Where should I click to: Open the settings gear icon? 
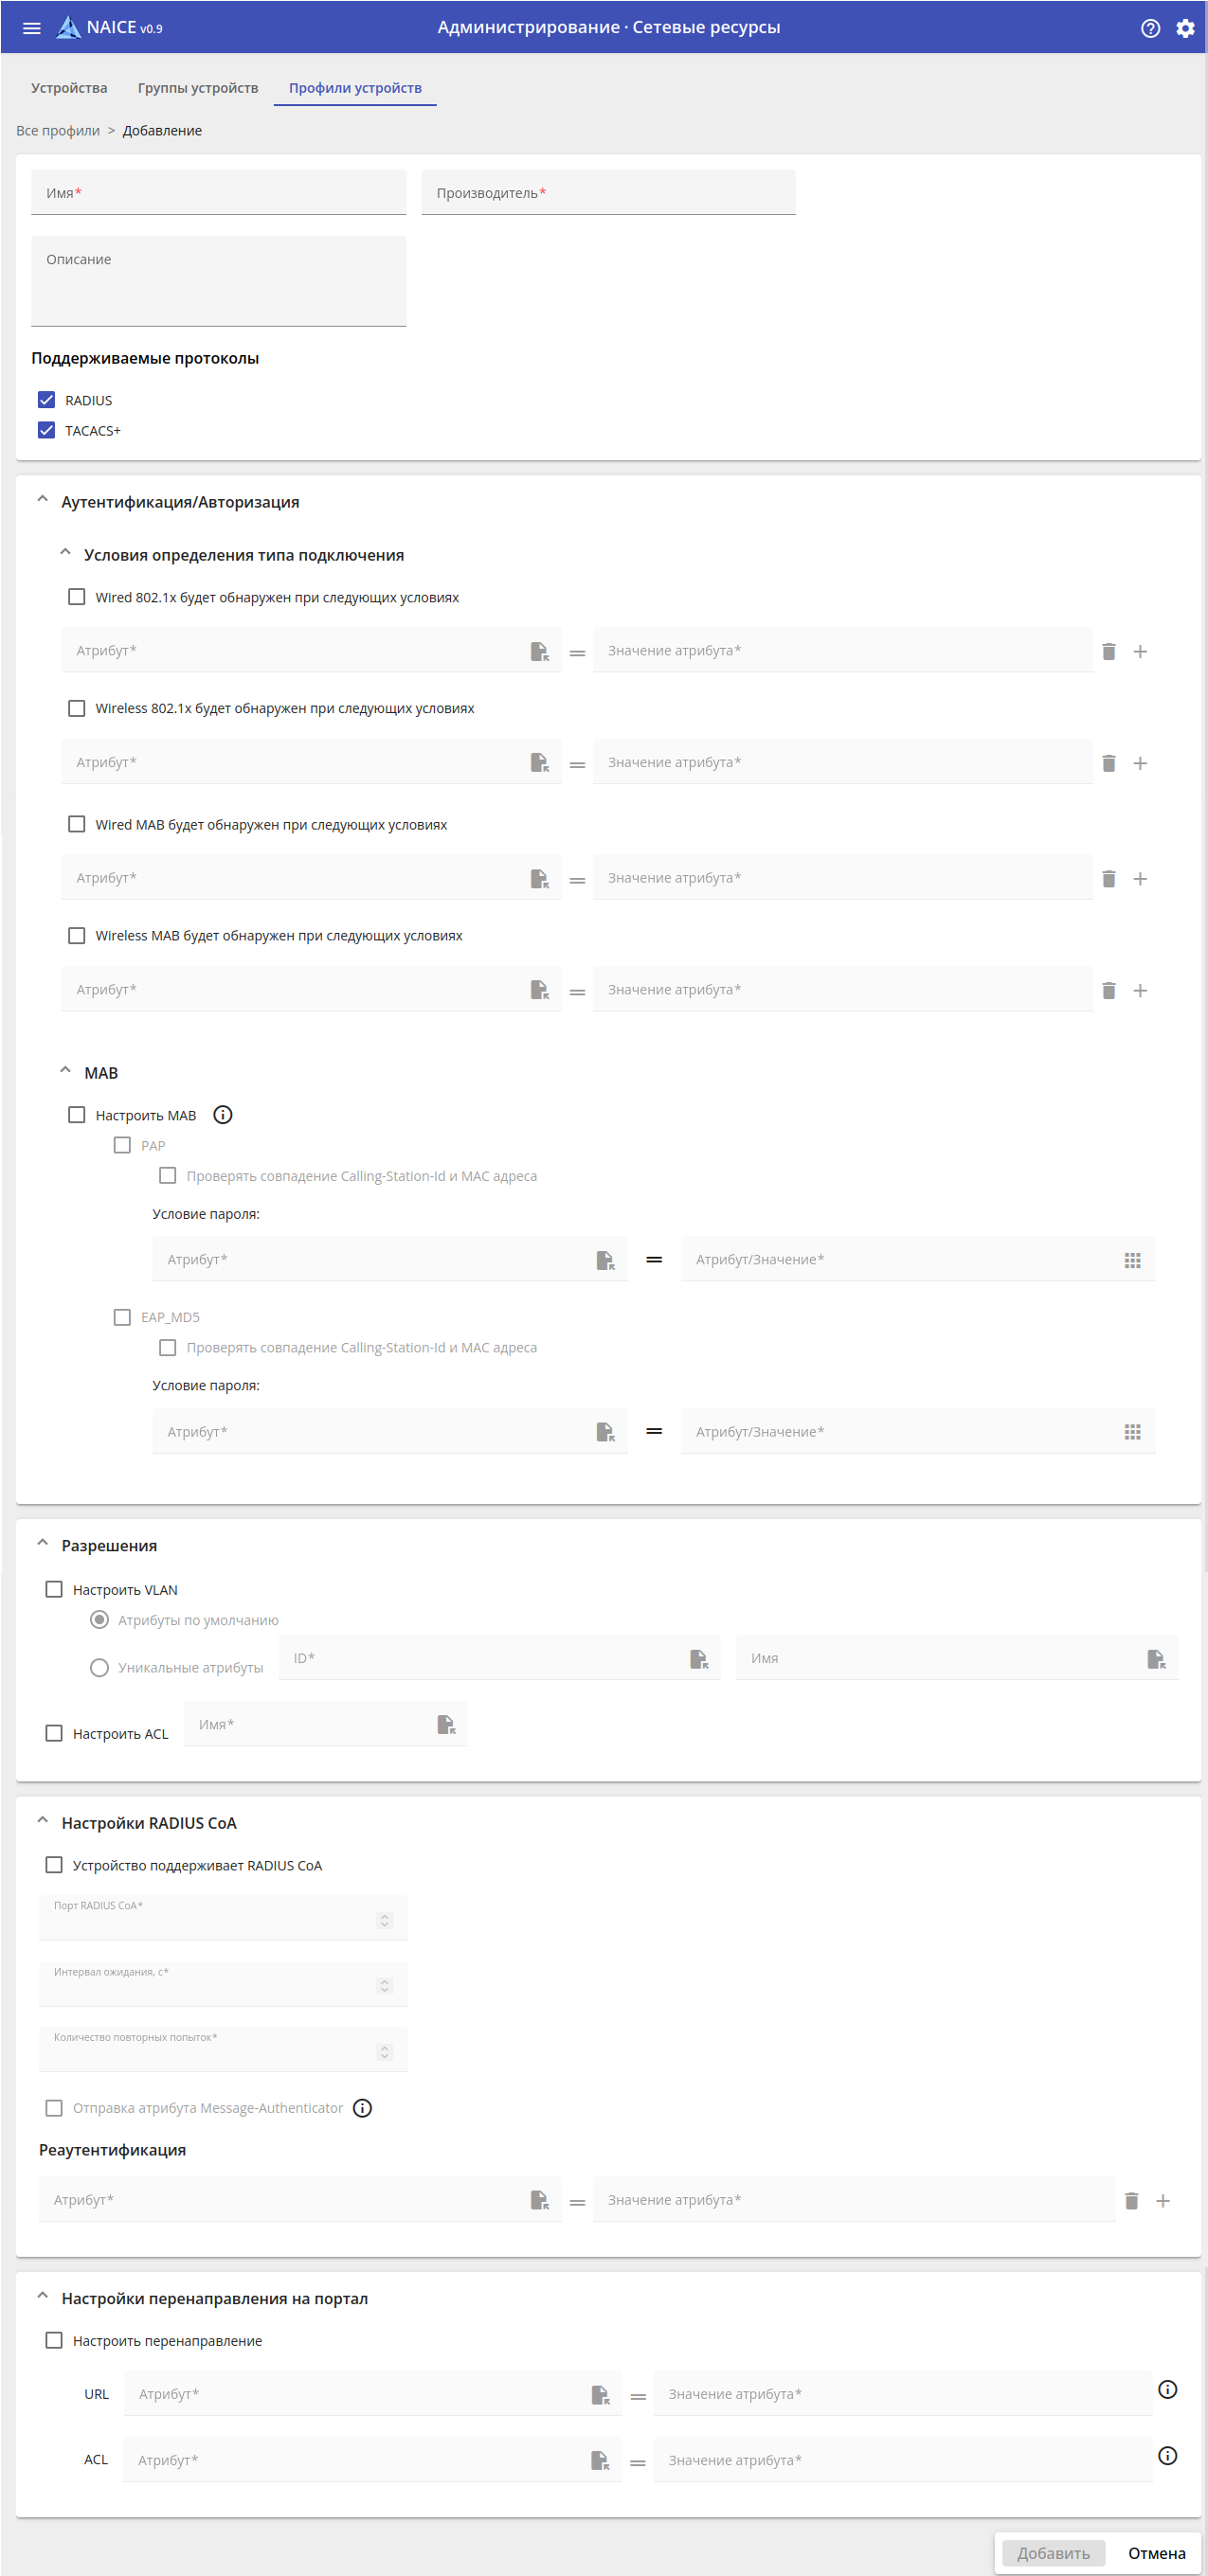tap(1185, 28)
